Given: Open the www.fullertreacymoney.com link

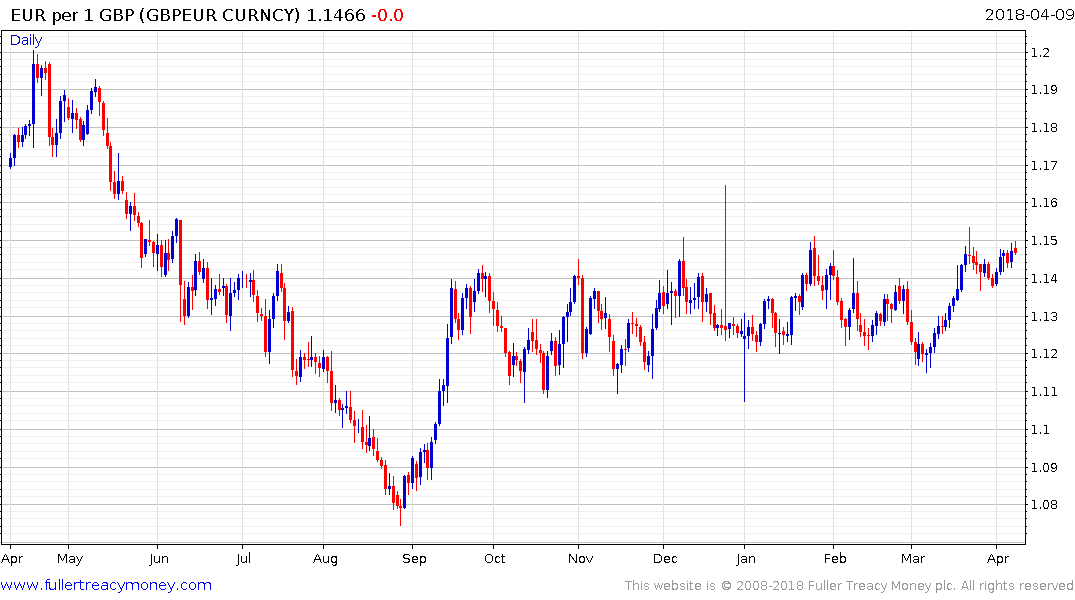Looking at the screenshot, I should click(106, 585).
